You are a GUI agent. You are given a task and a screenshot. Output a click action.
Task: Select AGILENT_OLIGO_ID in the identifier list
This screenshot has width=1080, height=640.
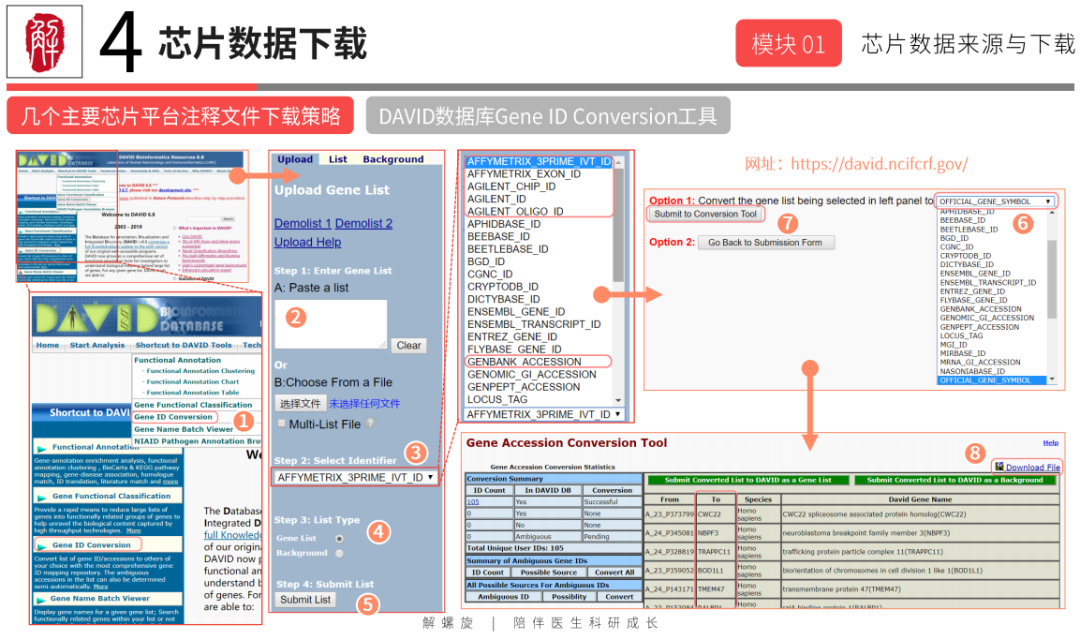(515, 211)
